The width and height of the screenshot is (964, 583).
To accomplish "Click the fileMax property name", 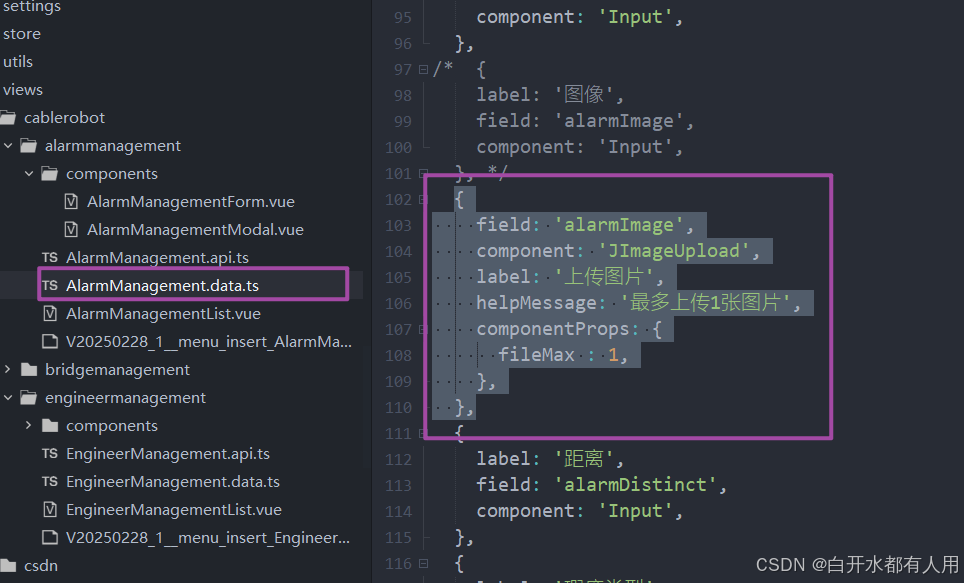I will 535,355.
